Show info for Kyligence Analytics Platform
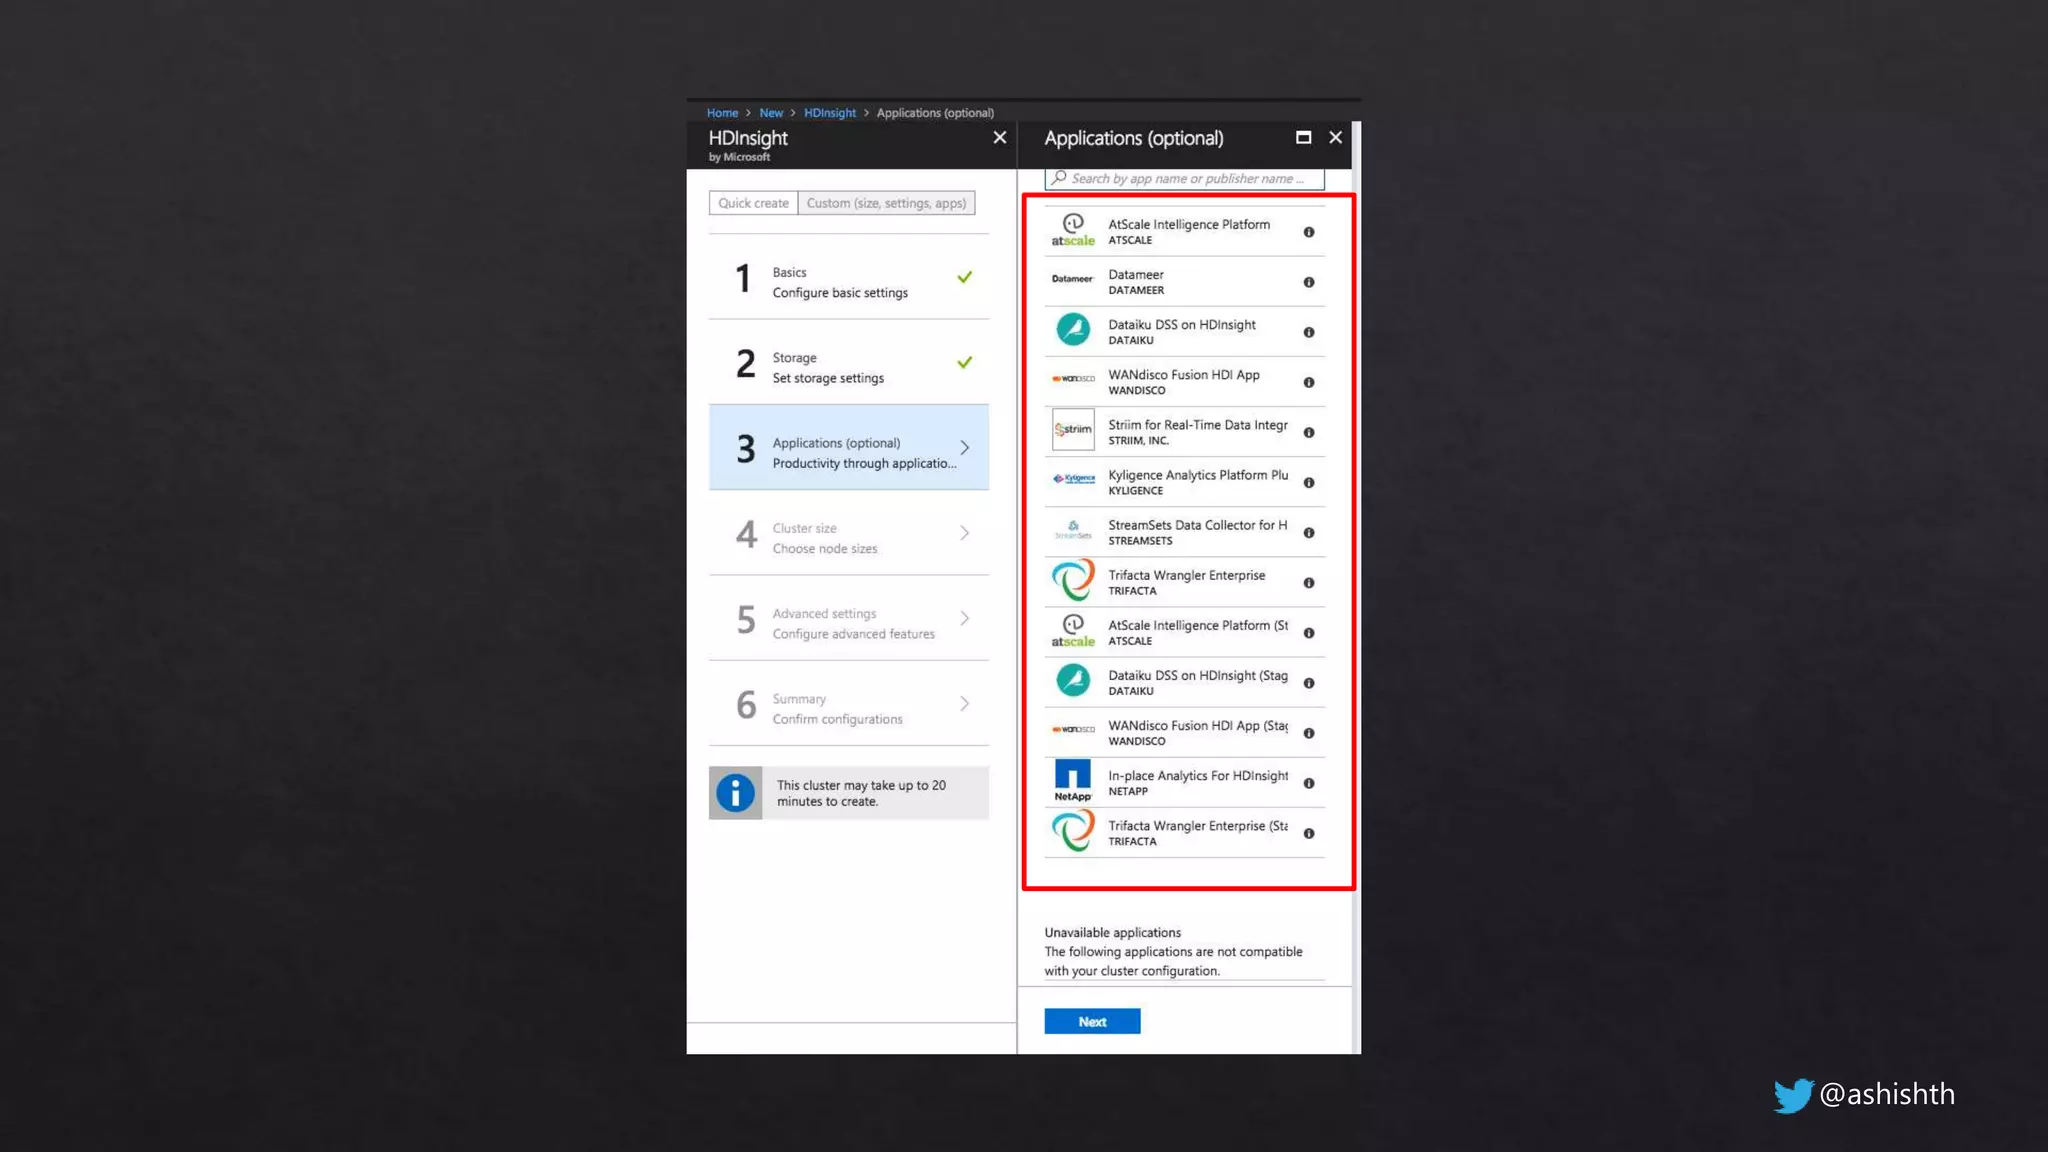Screen dimensions: 2048x1152 [x=1308, y=483]
